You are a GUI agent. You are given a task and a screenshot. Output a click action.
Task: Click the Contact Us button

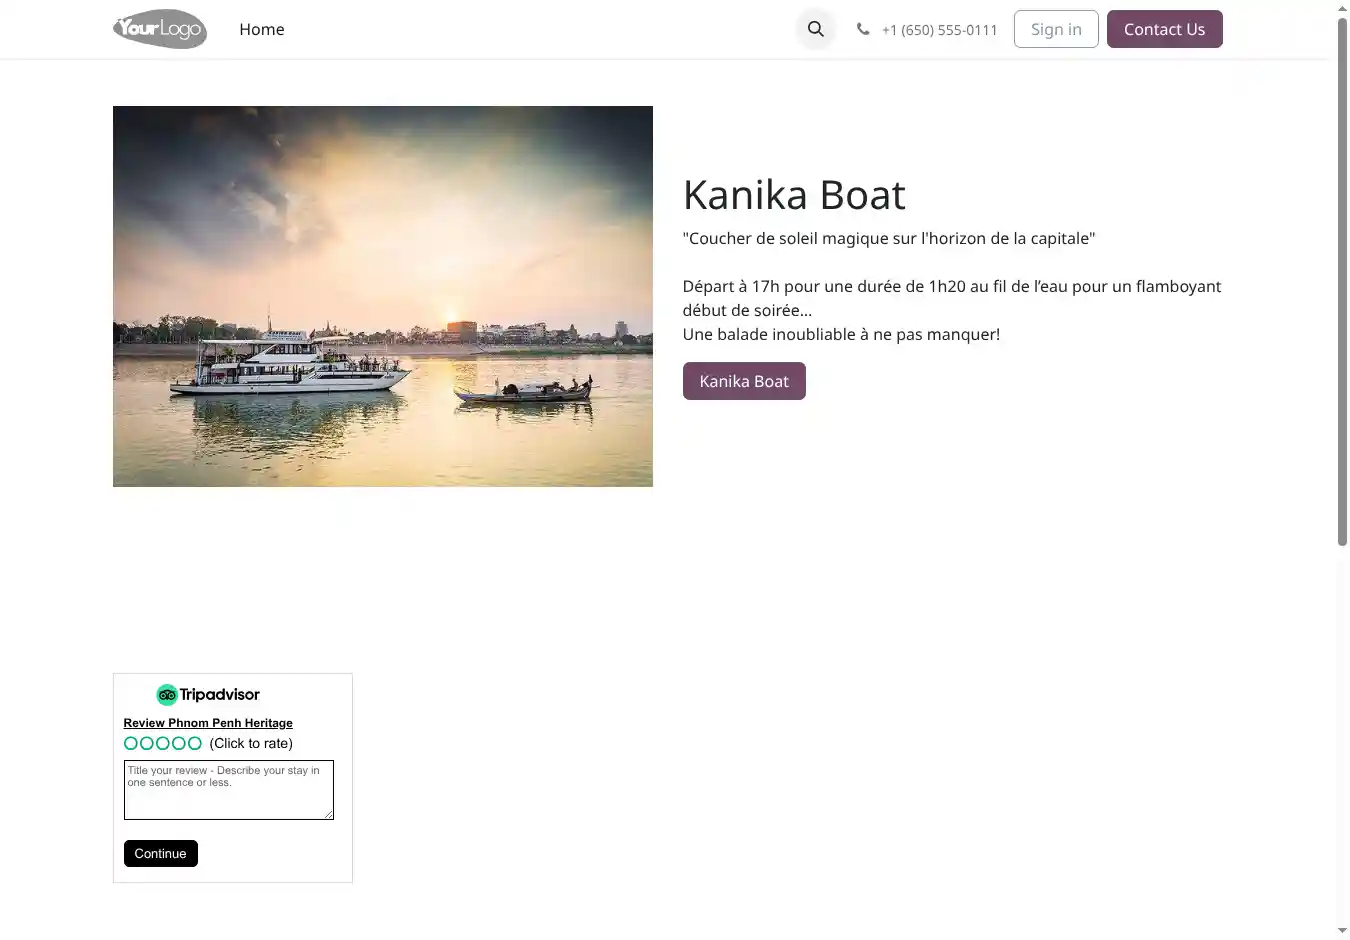[x=1164, y=29]
